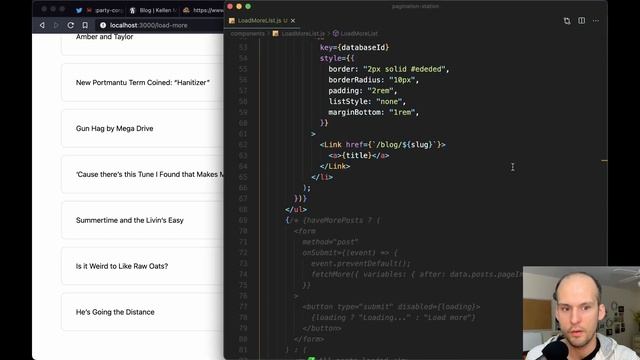Open 'New Portmantu Term Coined' post link
This screenshot has width=640, height=360.
click(x=142, y=82)
